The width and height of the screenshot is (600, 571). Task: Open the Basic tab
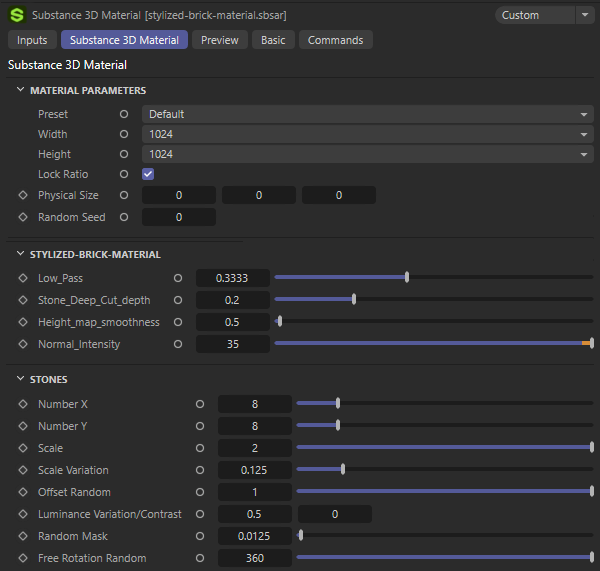pyautogui.click(x=273, y=40)
